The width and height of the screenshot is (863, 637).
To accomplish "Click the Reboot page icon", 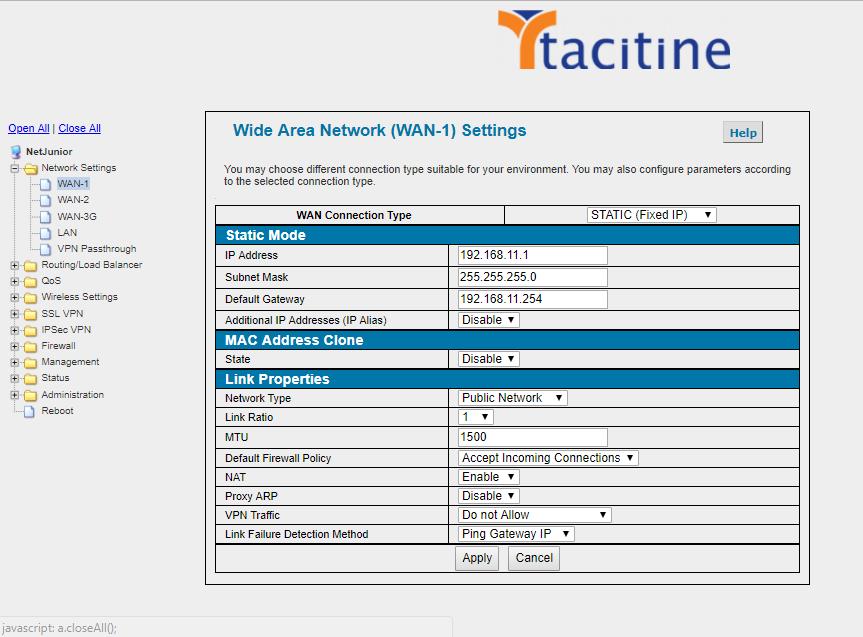I will point(30,411).
